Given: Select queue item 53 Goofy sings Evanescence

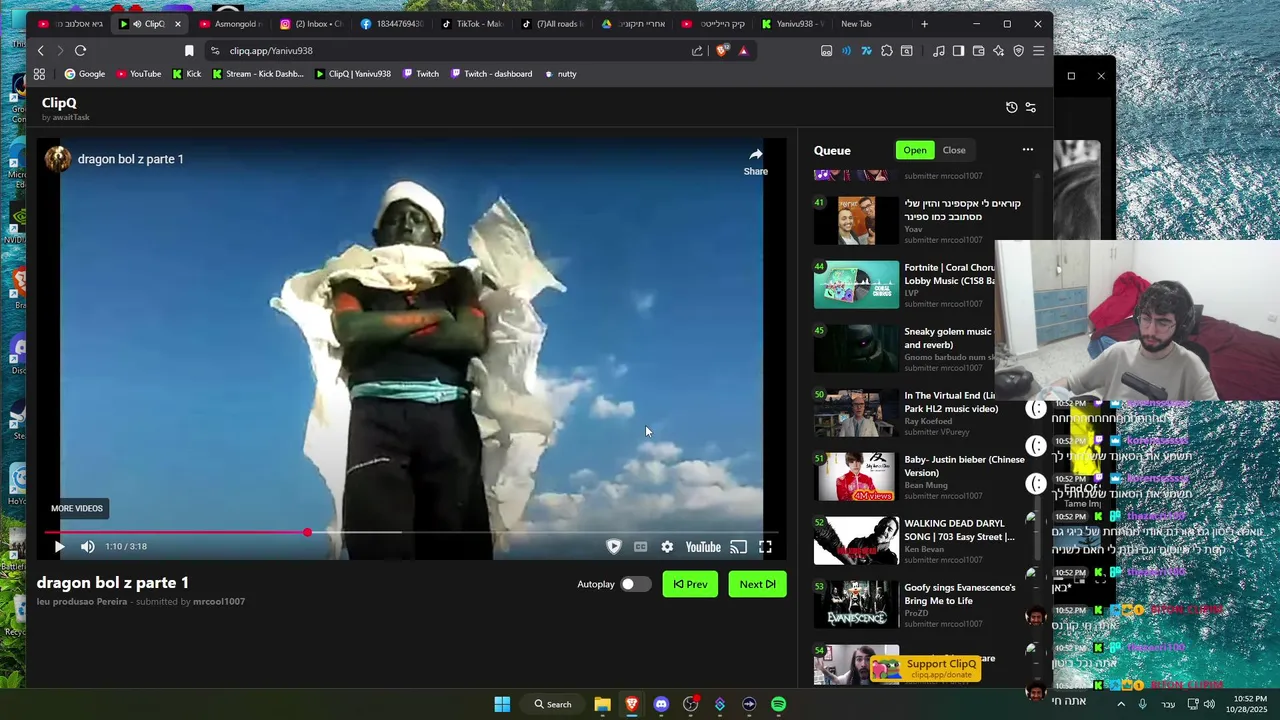Looking at the screenshot, I should pos(918,605).
